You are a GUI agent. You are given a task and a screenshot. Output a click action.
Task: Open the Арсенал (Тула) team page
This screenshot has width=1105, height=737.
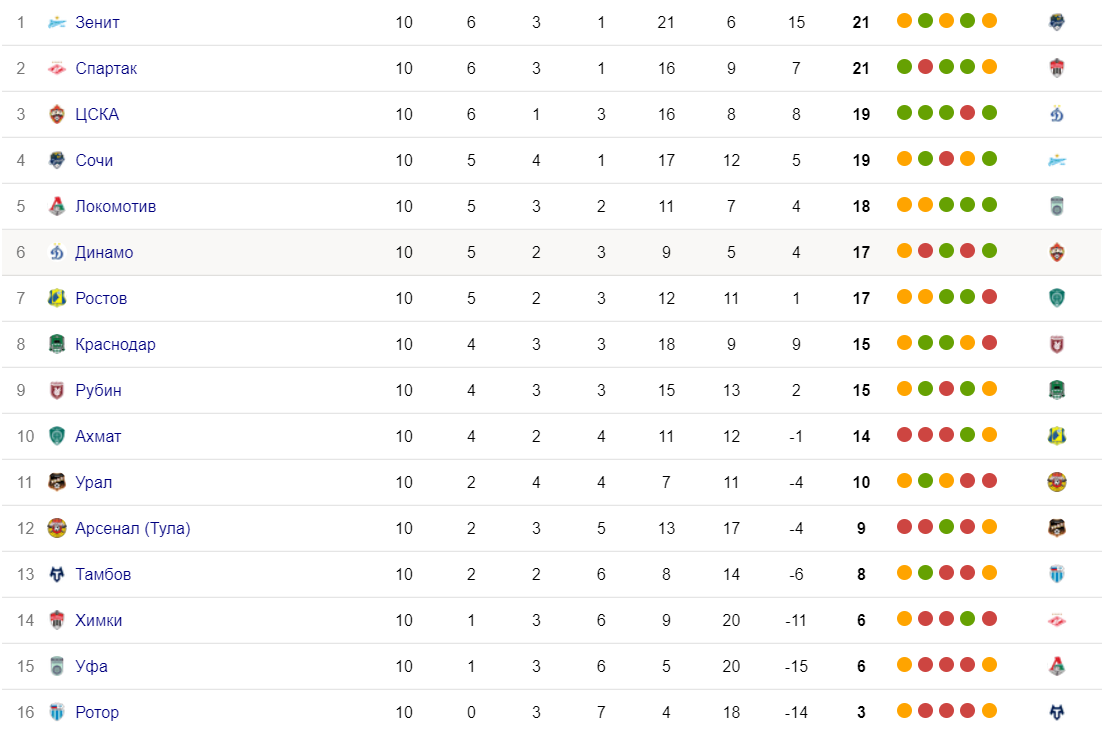point(132,528)
